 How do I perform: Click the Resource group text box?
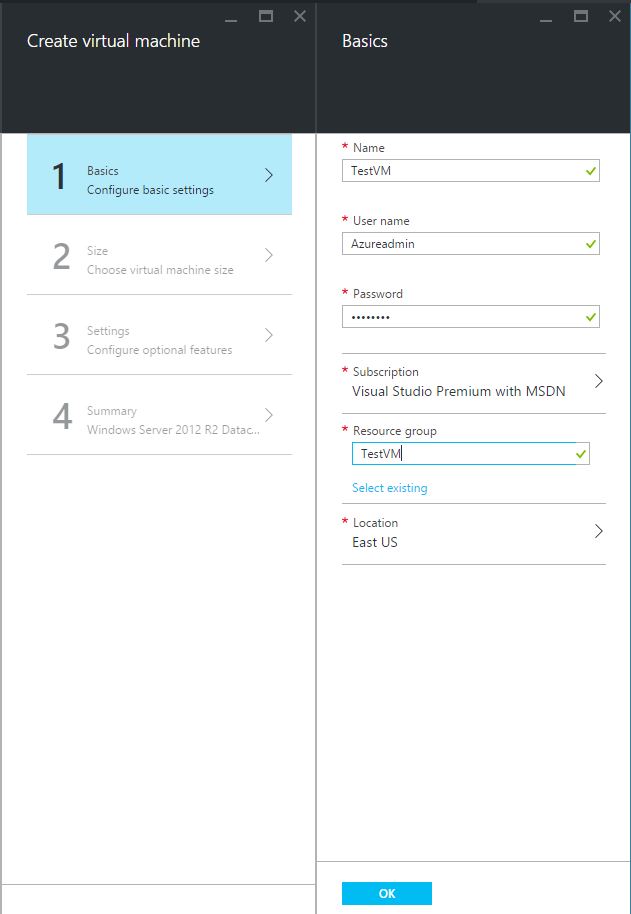pyautogui.click(x=471, y=454)
